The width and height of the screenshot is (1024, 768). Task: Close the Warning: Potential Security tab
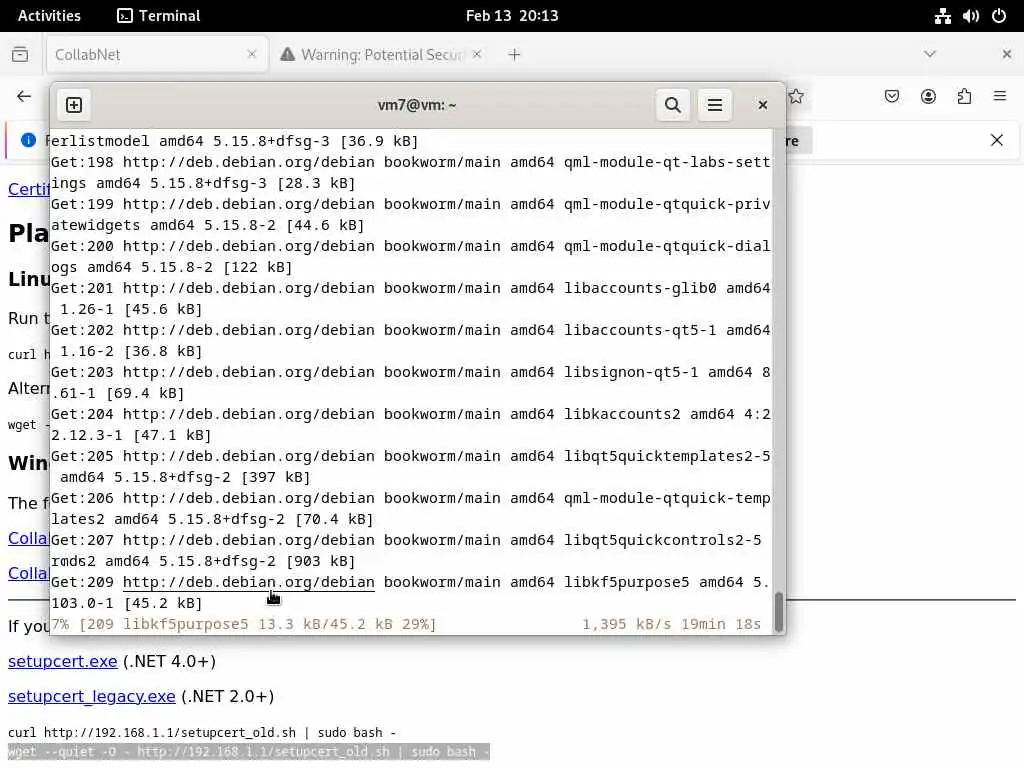coord(477,54)
